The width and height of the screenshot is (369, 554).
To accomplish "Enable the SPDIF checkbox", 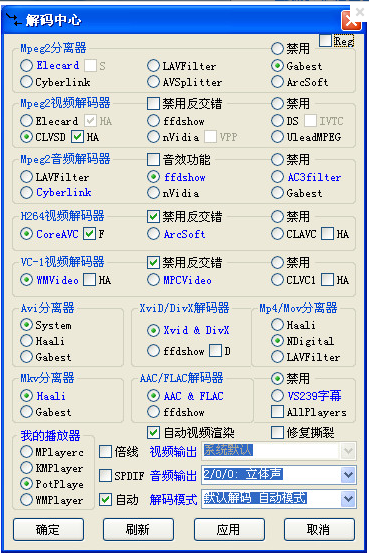I will point(105,476).
